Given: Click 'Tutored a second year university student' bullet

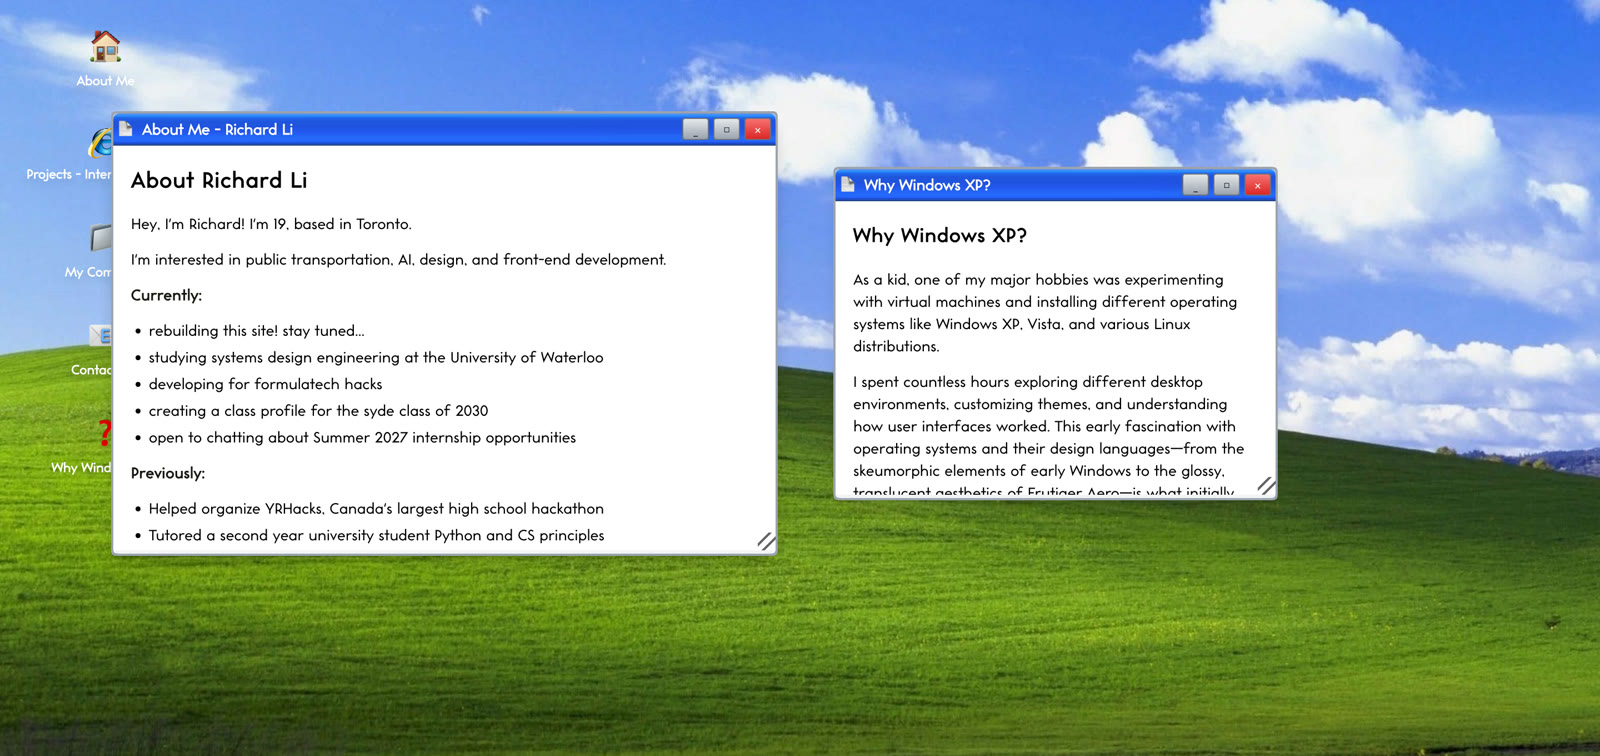Looking at the screenshot, I should [x=376, y=536].
